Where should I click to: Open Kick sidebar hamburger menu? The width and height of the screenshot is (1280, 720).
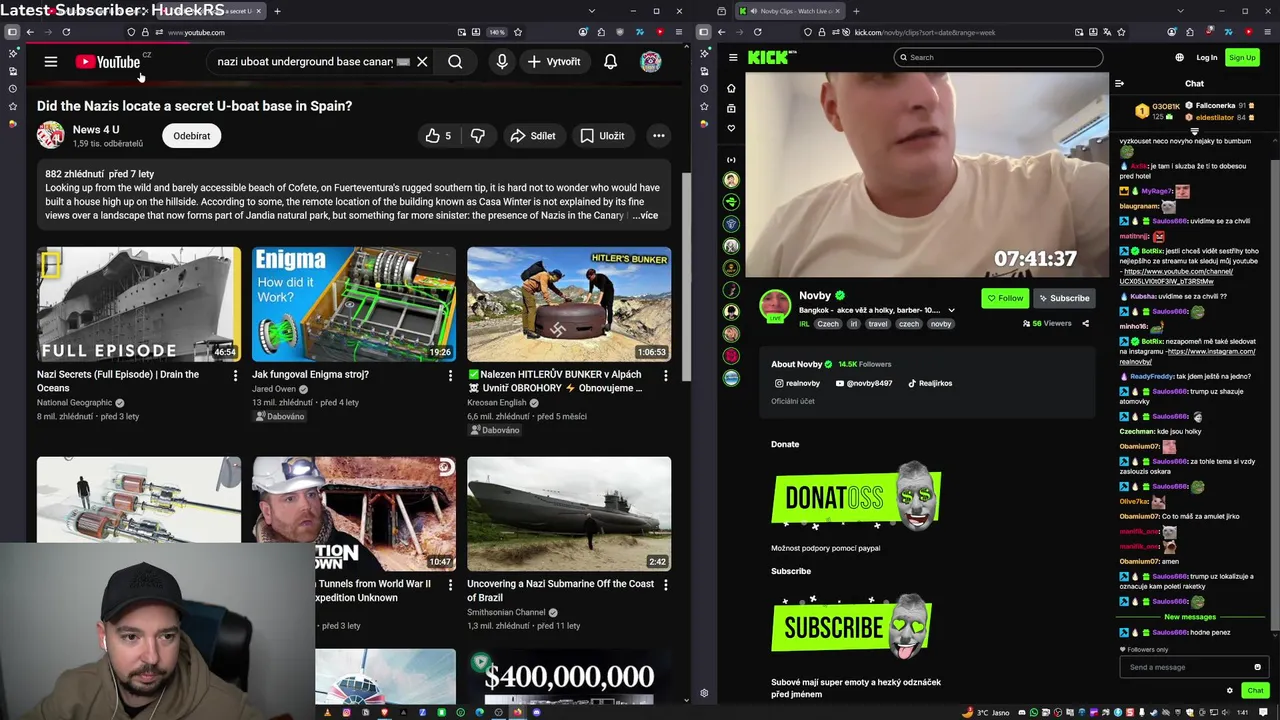(x=733, y=58)
